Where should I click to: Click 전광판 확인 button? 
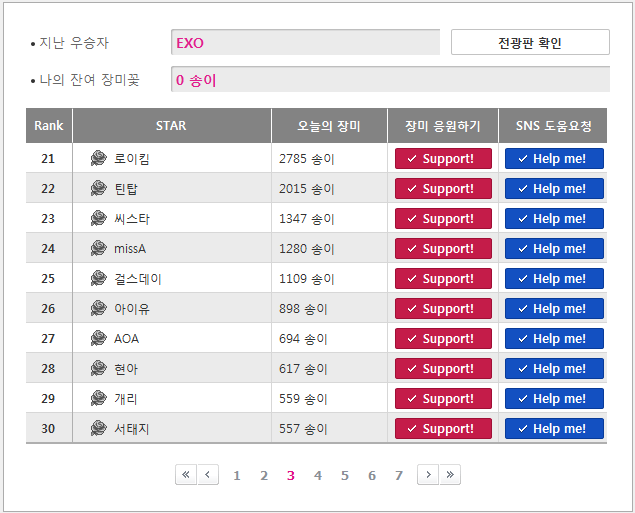coord(530,42)
